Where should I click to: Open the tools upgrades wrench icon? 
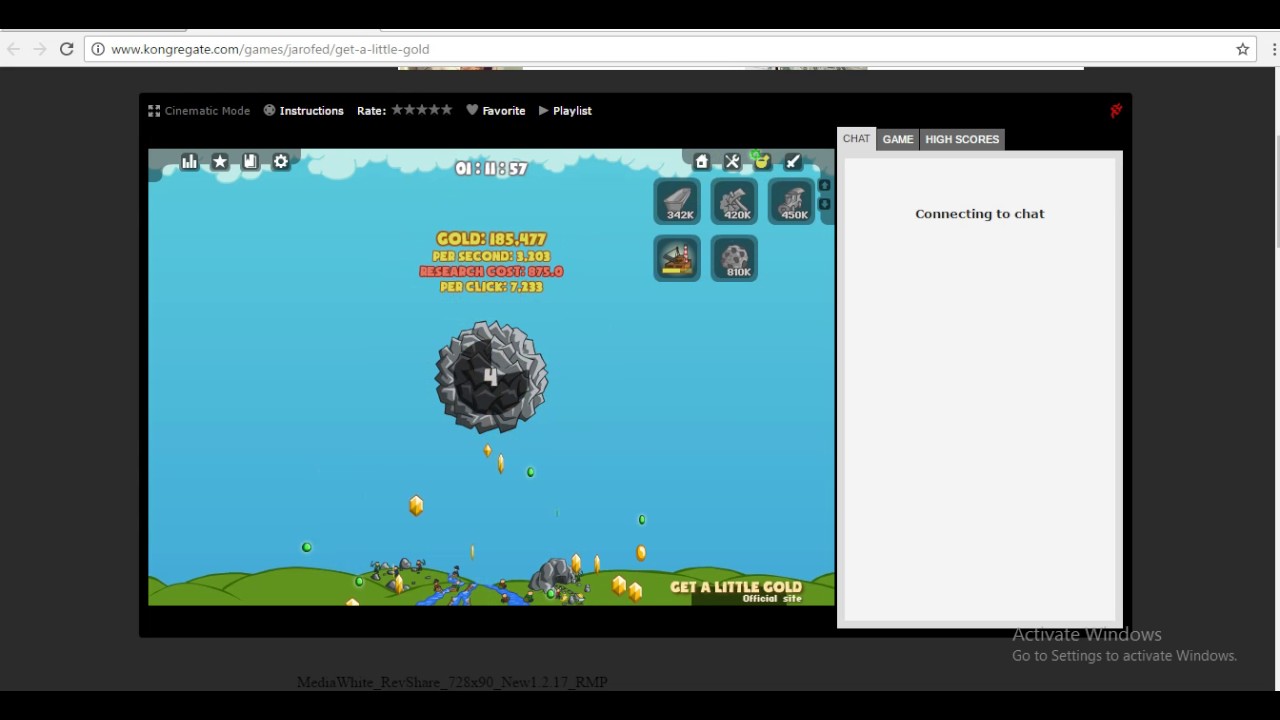tap(732, 162)
